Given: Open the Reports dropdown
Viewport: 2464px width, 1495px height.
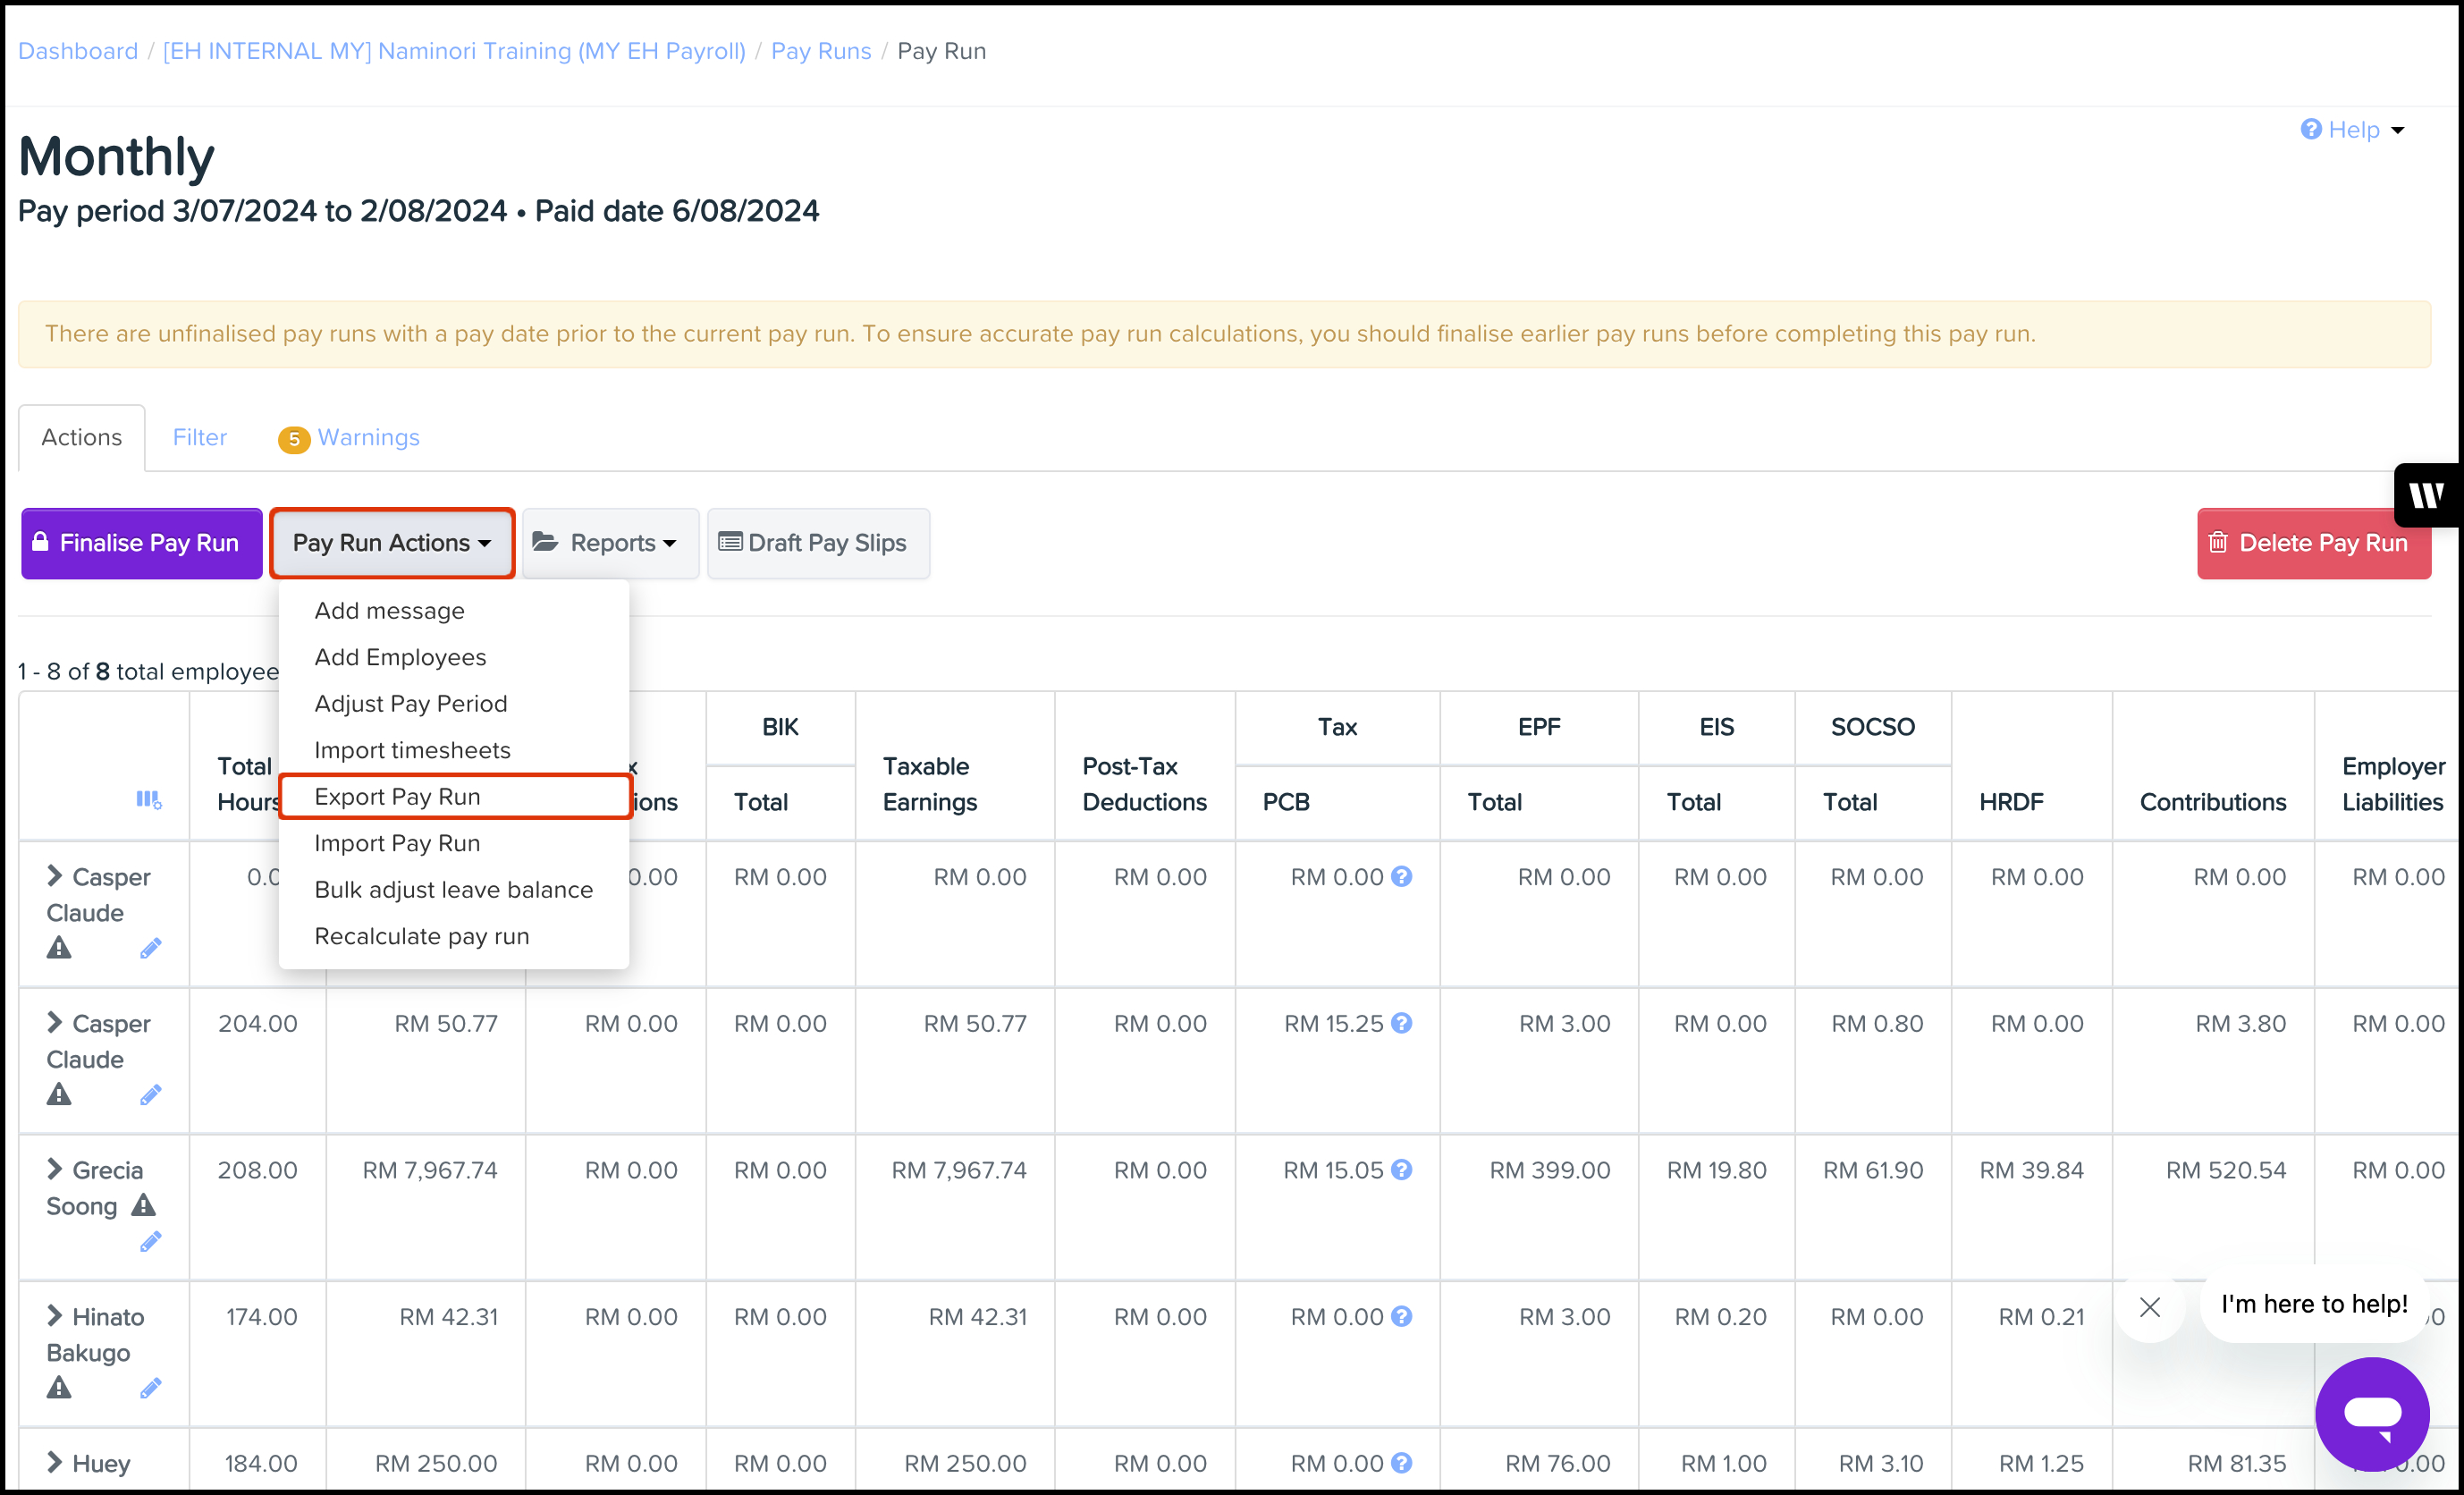Looking at the screenshot, I should point(610,543).
